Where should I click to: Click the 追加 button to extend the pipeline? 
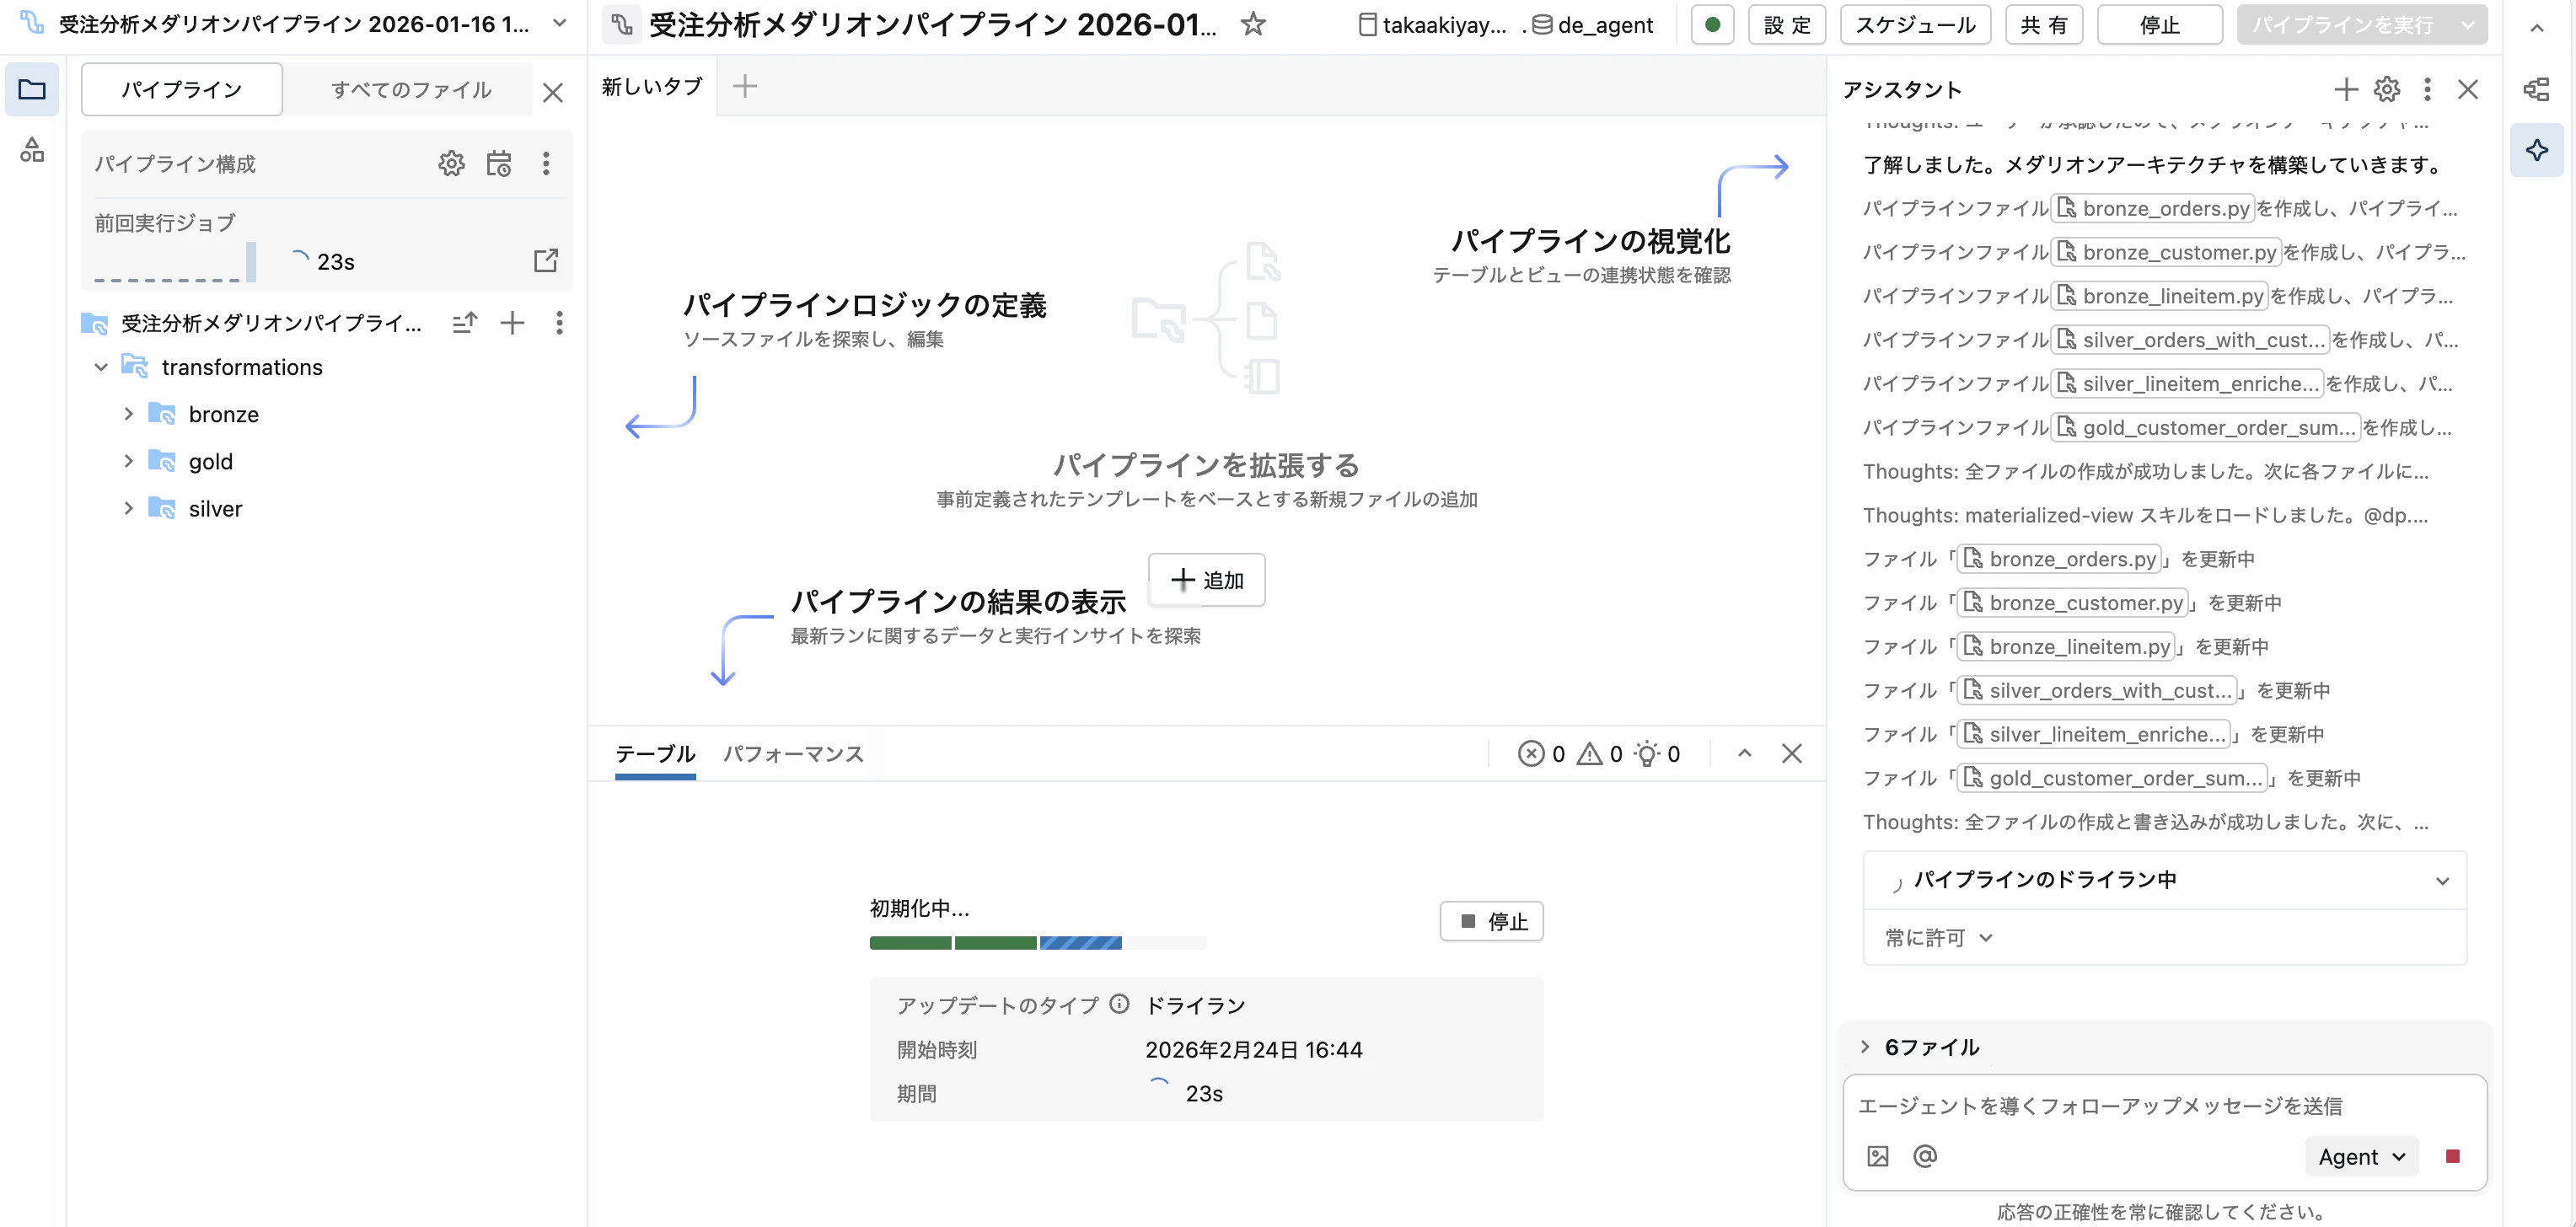(1206, 580)
